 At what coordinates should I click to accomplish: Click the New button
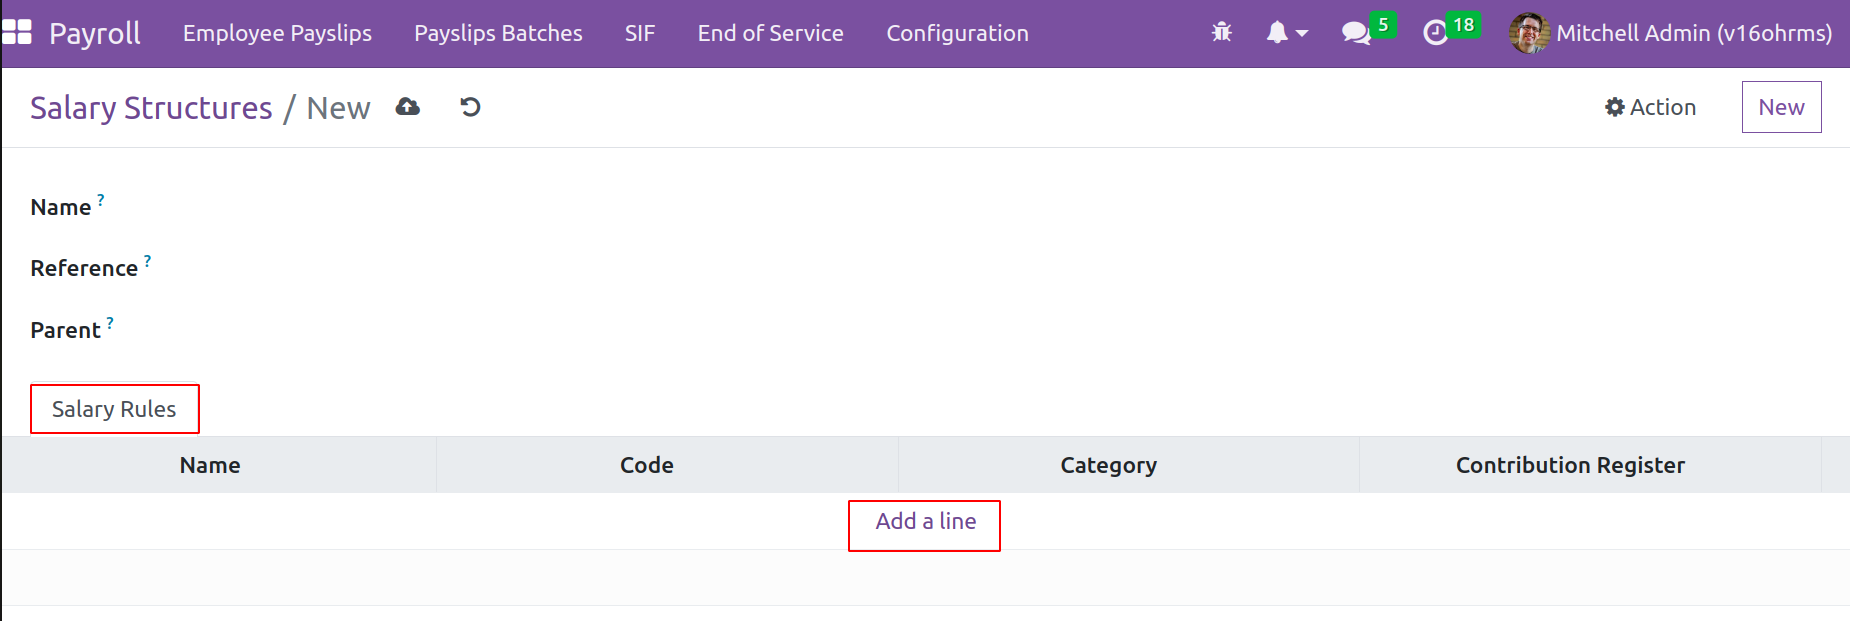[1780, 107]
